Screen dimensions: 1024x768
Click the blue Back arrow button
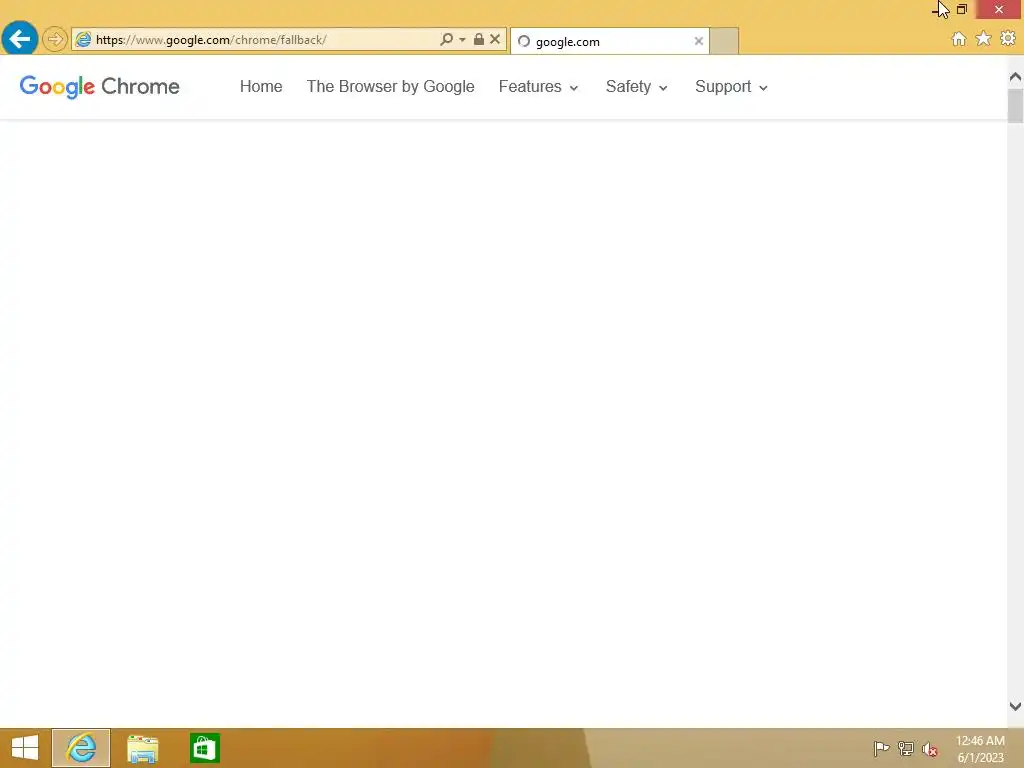[x=20, y=39]
